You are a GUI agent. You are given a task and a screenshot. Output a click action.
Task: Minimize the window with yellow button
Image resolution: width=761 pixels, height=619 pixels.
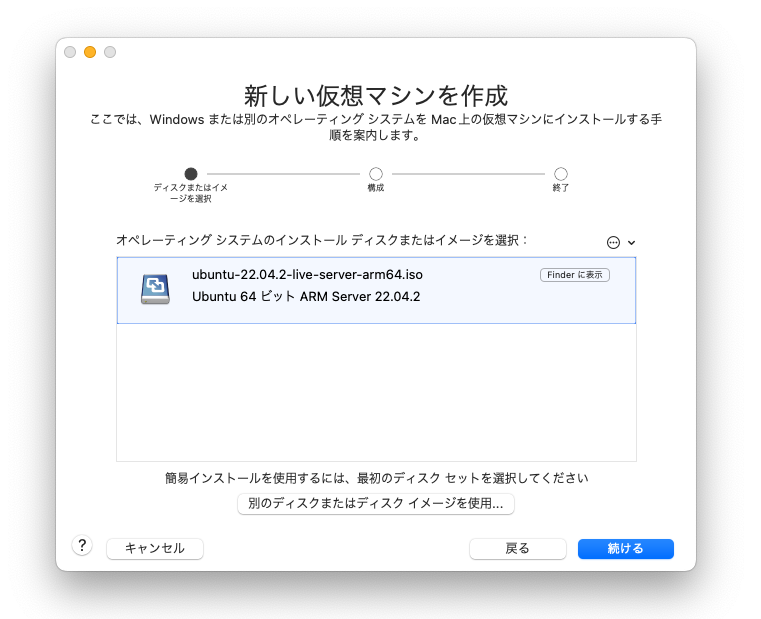90,52
